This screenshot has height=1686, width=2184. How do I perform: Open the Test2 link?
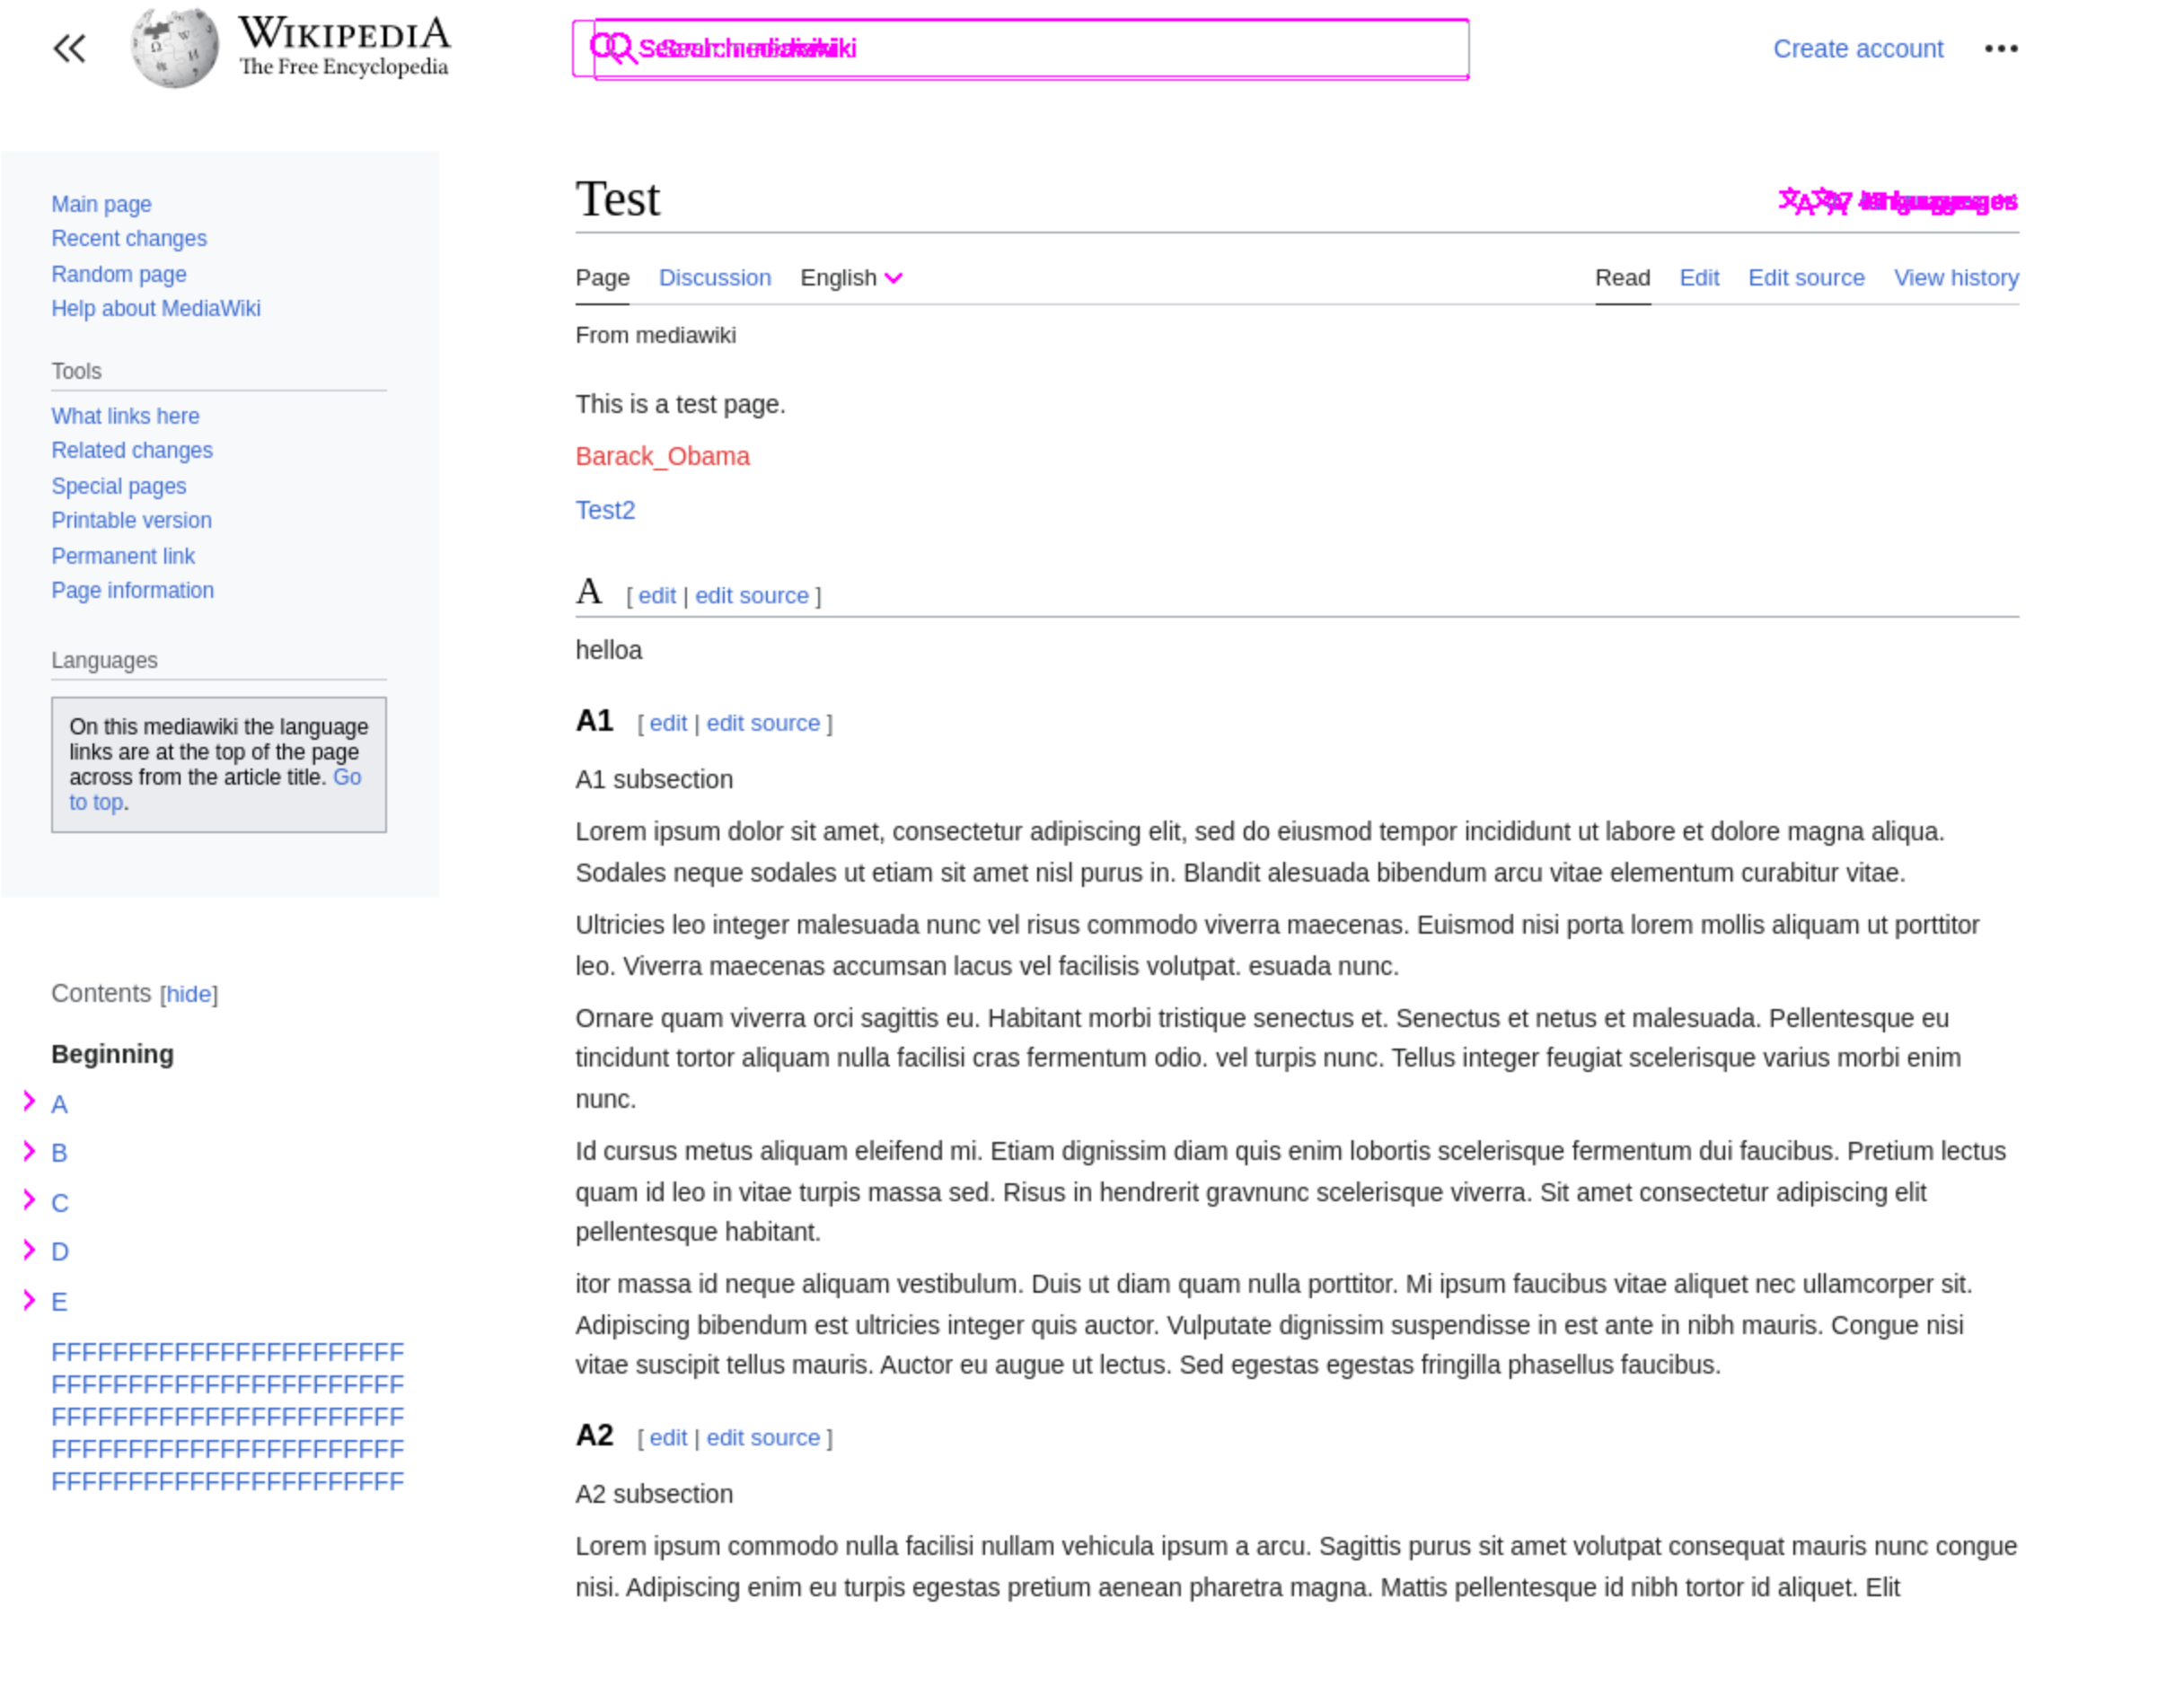605,510
